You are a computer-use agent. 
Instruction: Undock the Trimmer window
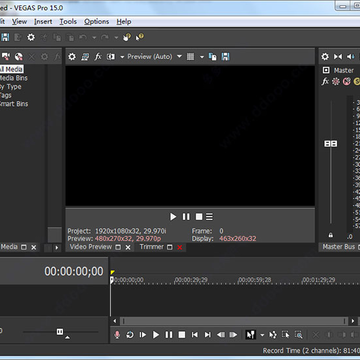[170, 247]
